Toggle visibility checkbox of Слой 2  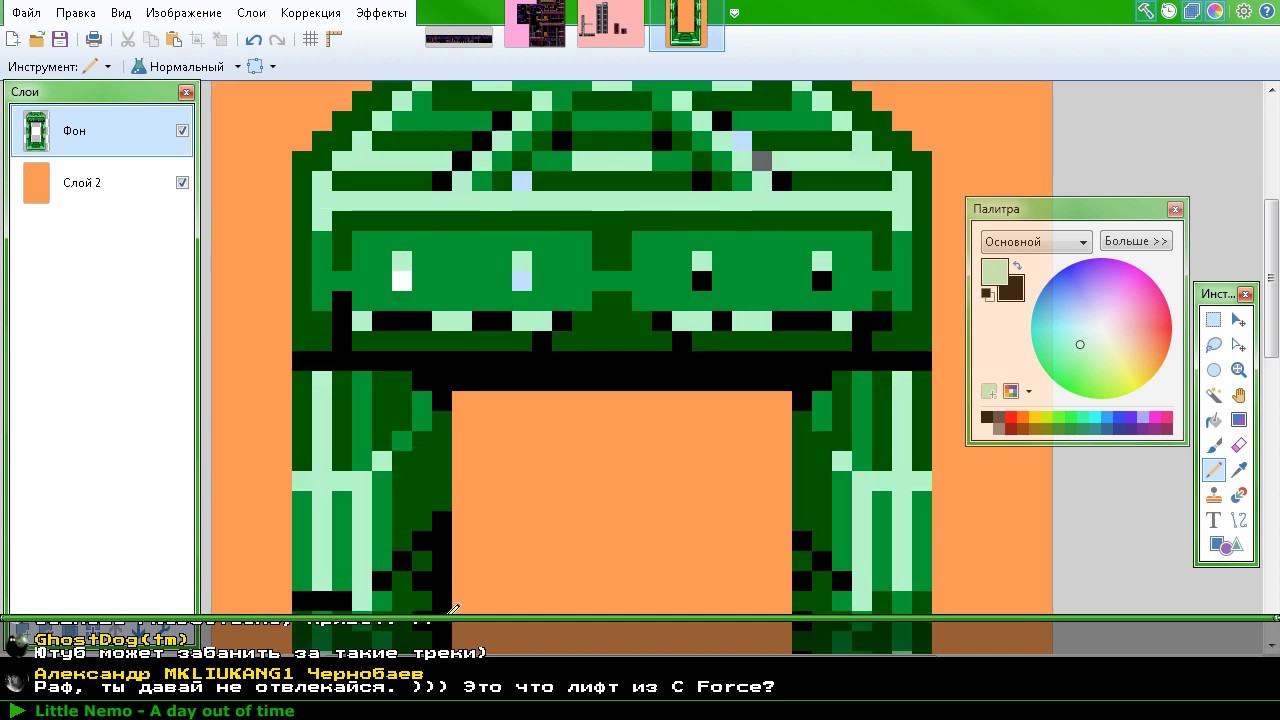click(x=182, y=182)
